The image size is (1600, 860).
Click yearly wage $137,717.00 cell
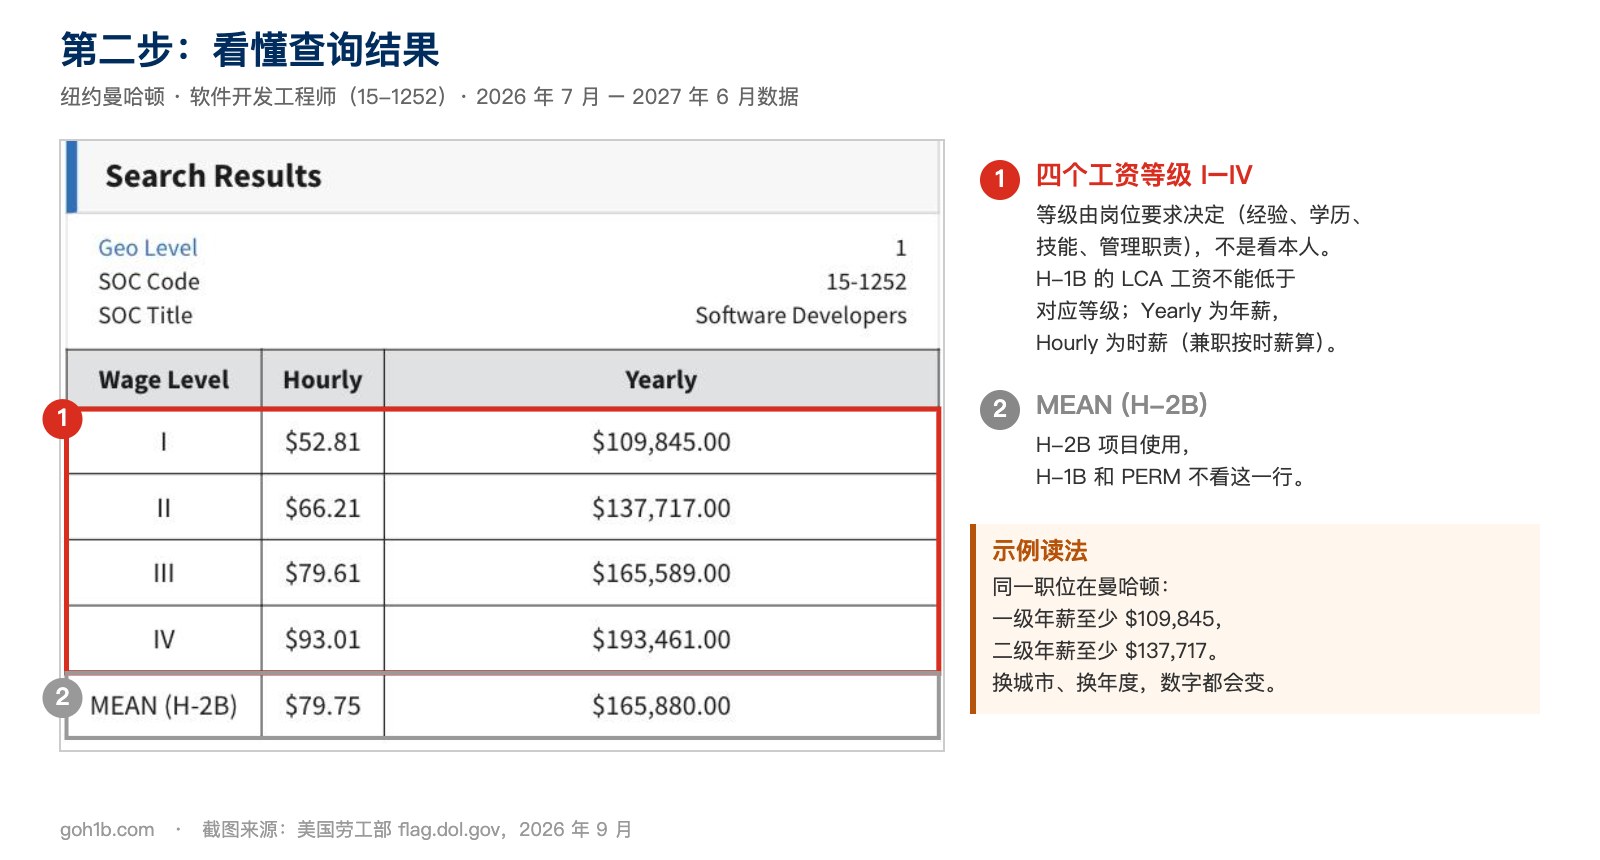(661, 508)
